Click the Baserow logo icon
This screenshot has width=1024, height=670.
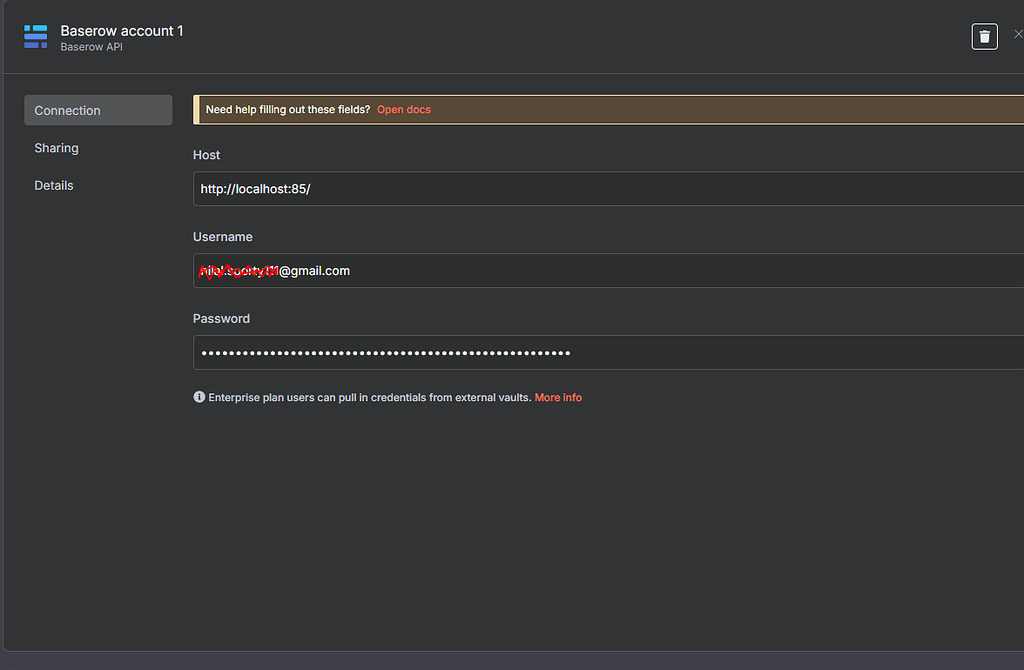pos(36,37)
